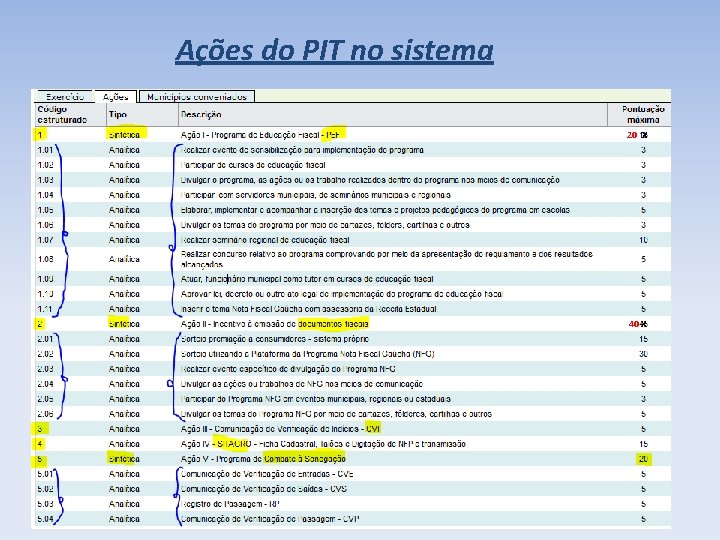This screenshot has width=720, height=540.
Task: Open the Exercício tab
Action: tap(65, 96)
